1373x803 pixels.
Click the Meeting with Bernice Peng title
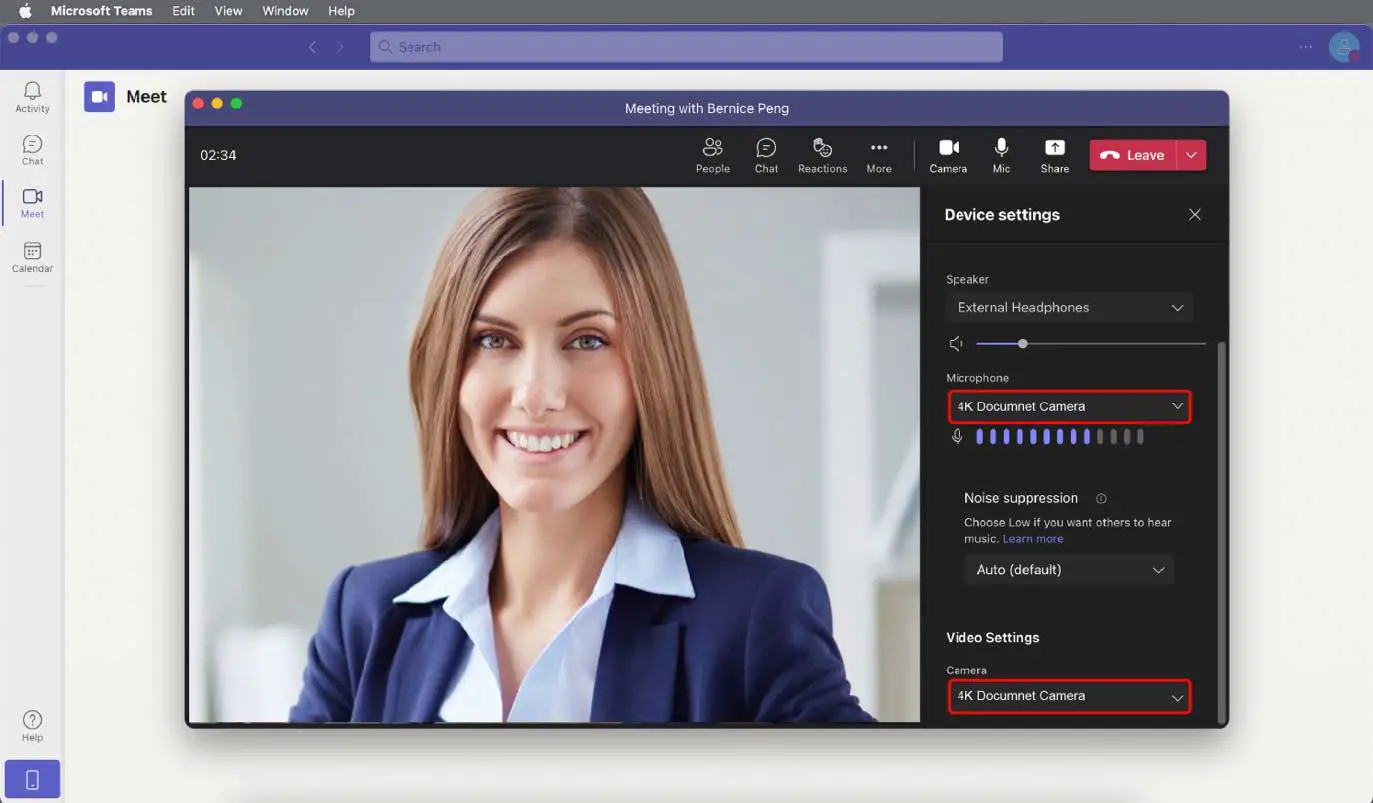[x=707, y=108]
